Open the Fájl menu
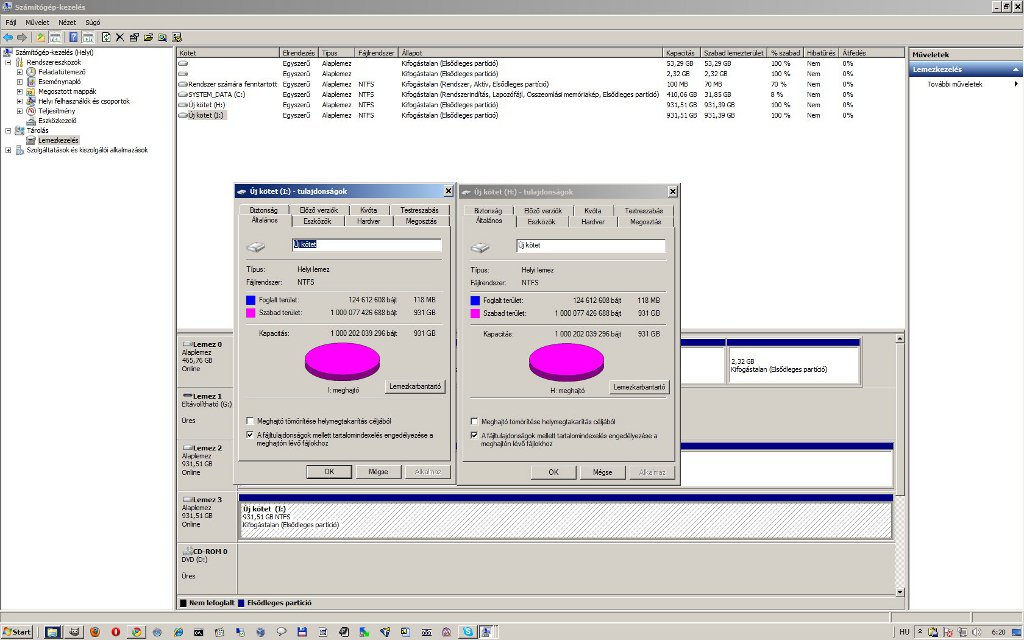This screenshot has width=1024, height=640. [10, 22]
